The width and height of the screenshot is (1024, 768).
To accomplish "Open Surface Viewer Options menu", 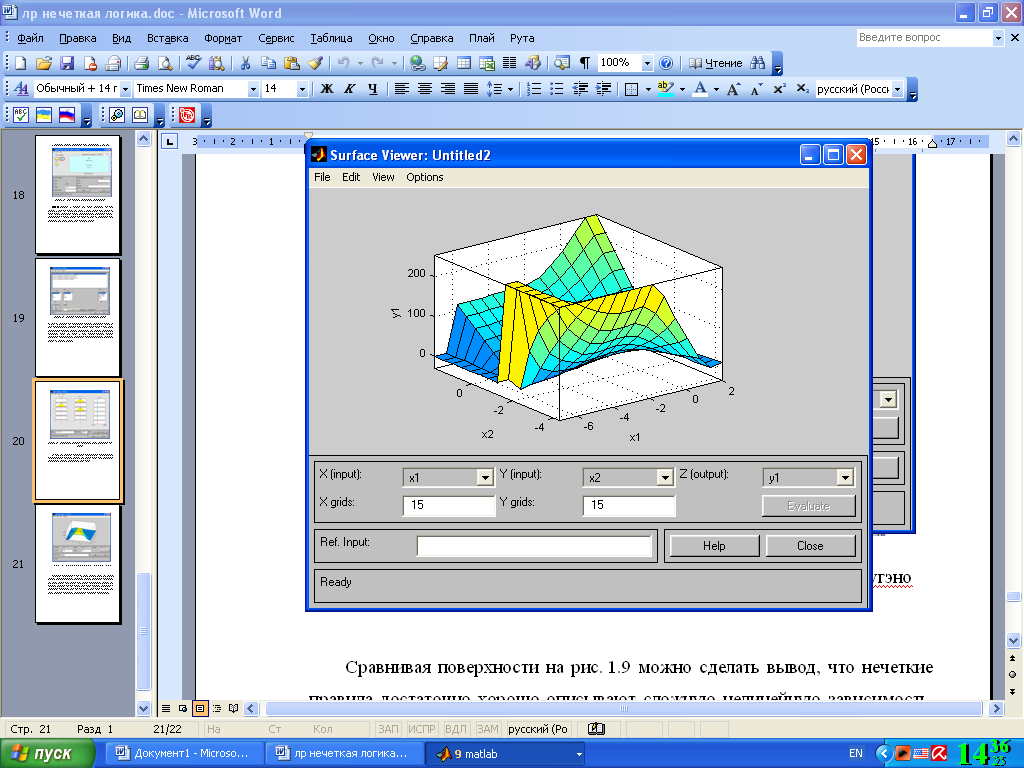I will click(x=424, y=177).
